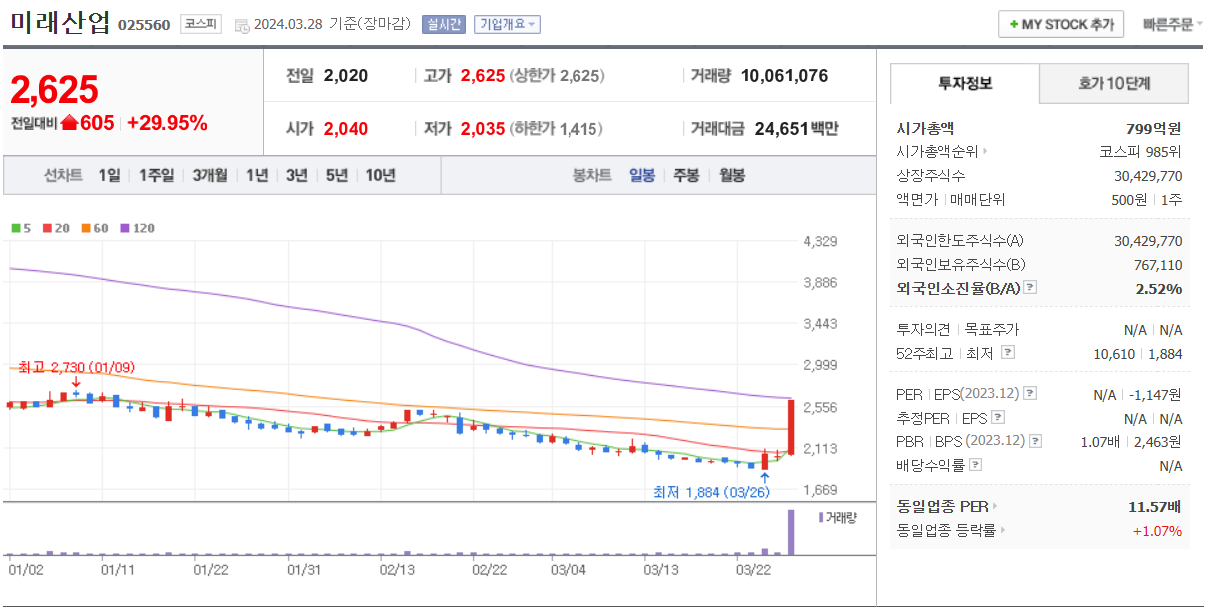Expand the 빠른주문 dropdown
The height and width of the screenshot is (607, 1211).
click(1172, 24)
